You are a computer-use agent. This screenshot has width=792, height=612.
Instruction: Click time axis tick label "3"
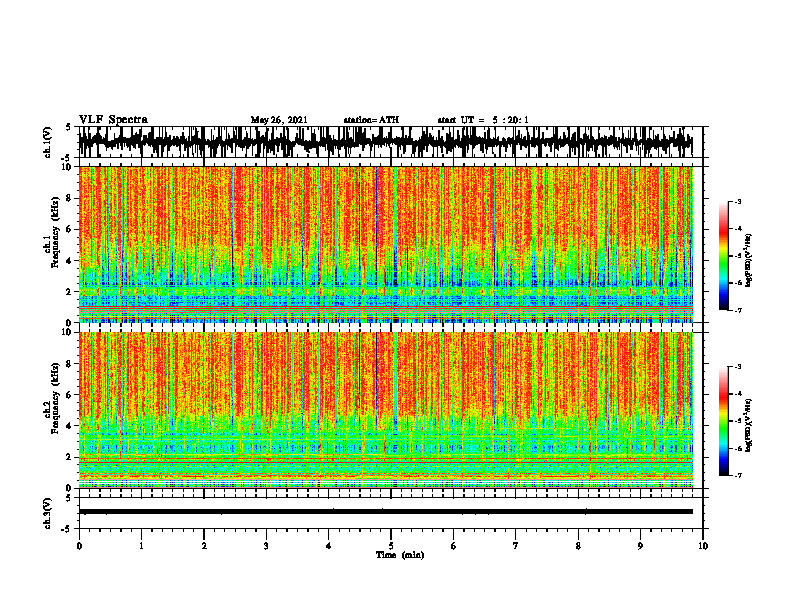coord(266,546)
